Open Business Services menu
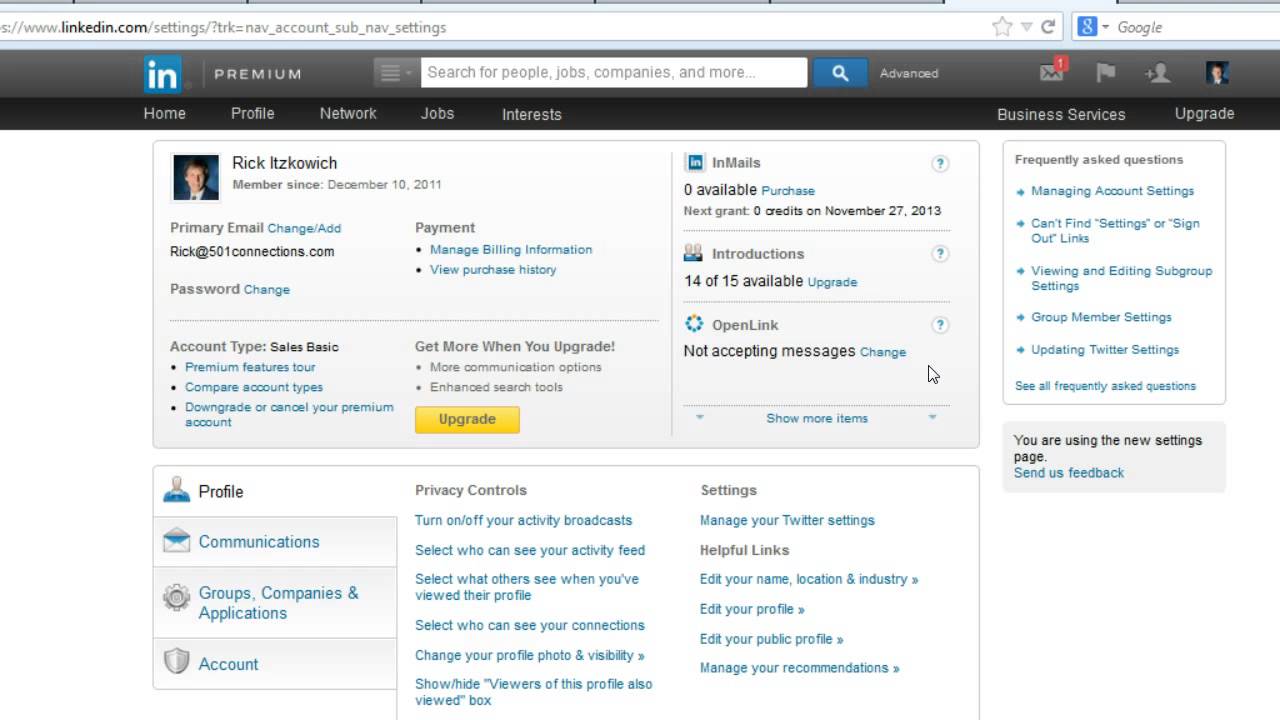Image resolution: width=1280 pixels, height=720 pixels. coord(1061,114)
